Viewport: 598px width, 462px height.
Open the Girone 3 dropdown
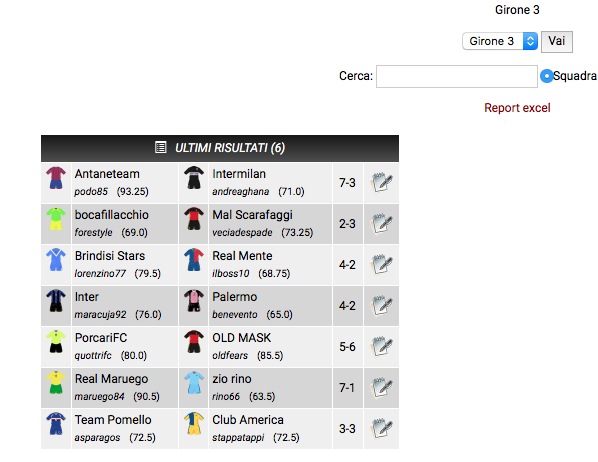500,41
